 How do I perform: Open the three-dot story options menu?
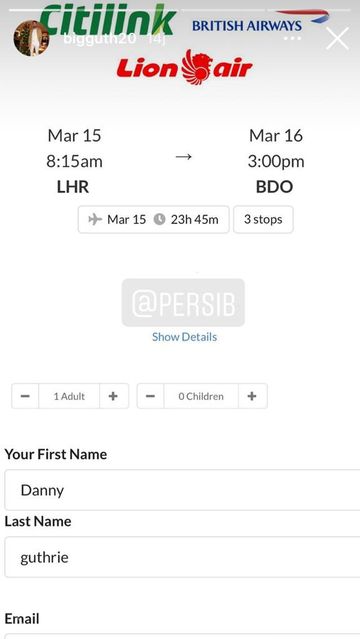coord(292,39)
